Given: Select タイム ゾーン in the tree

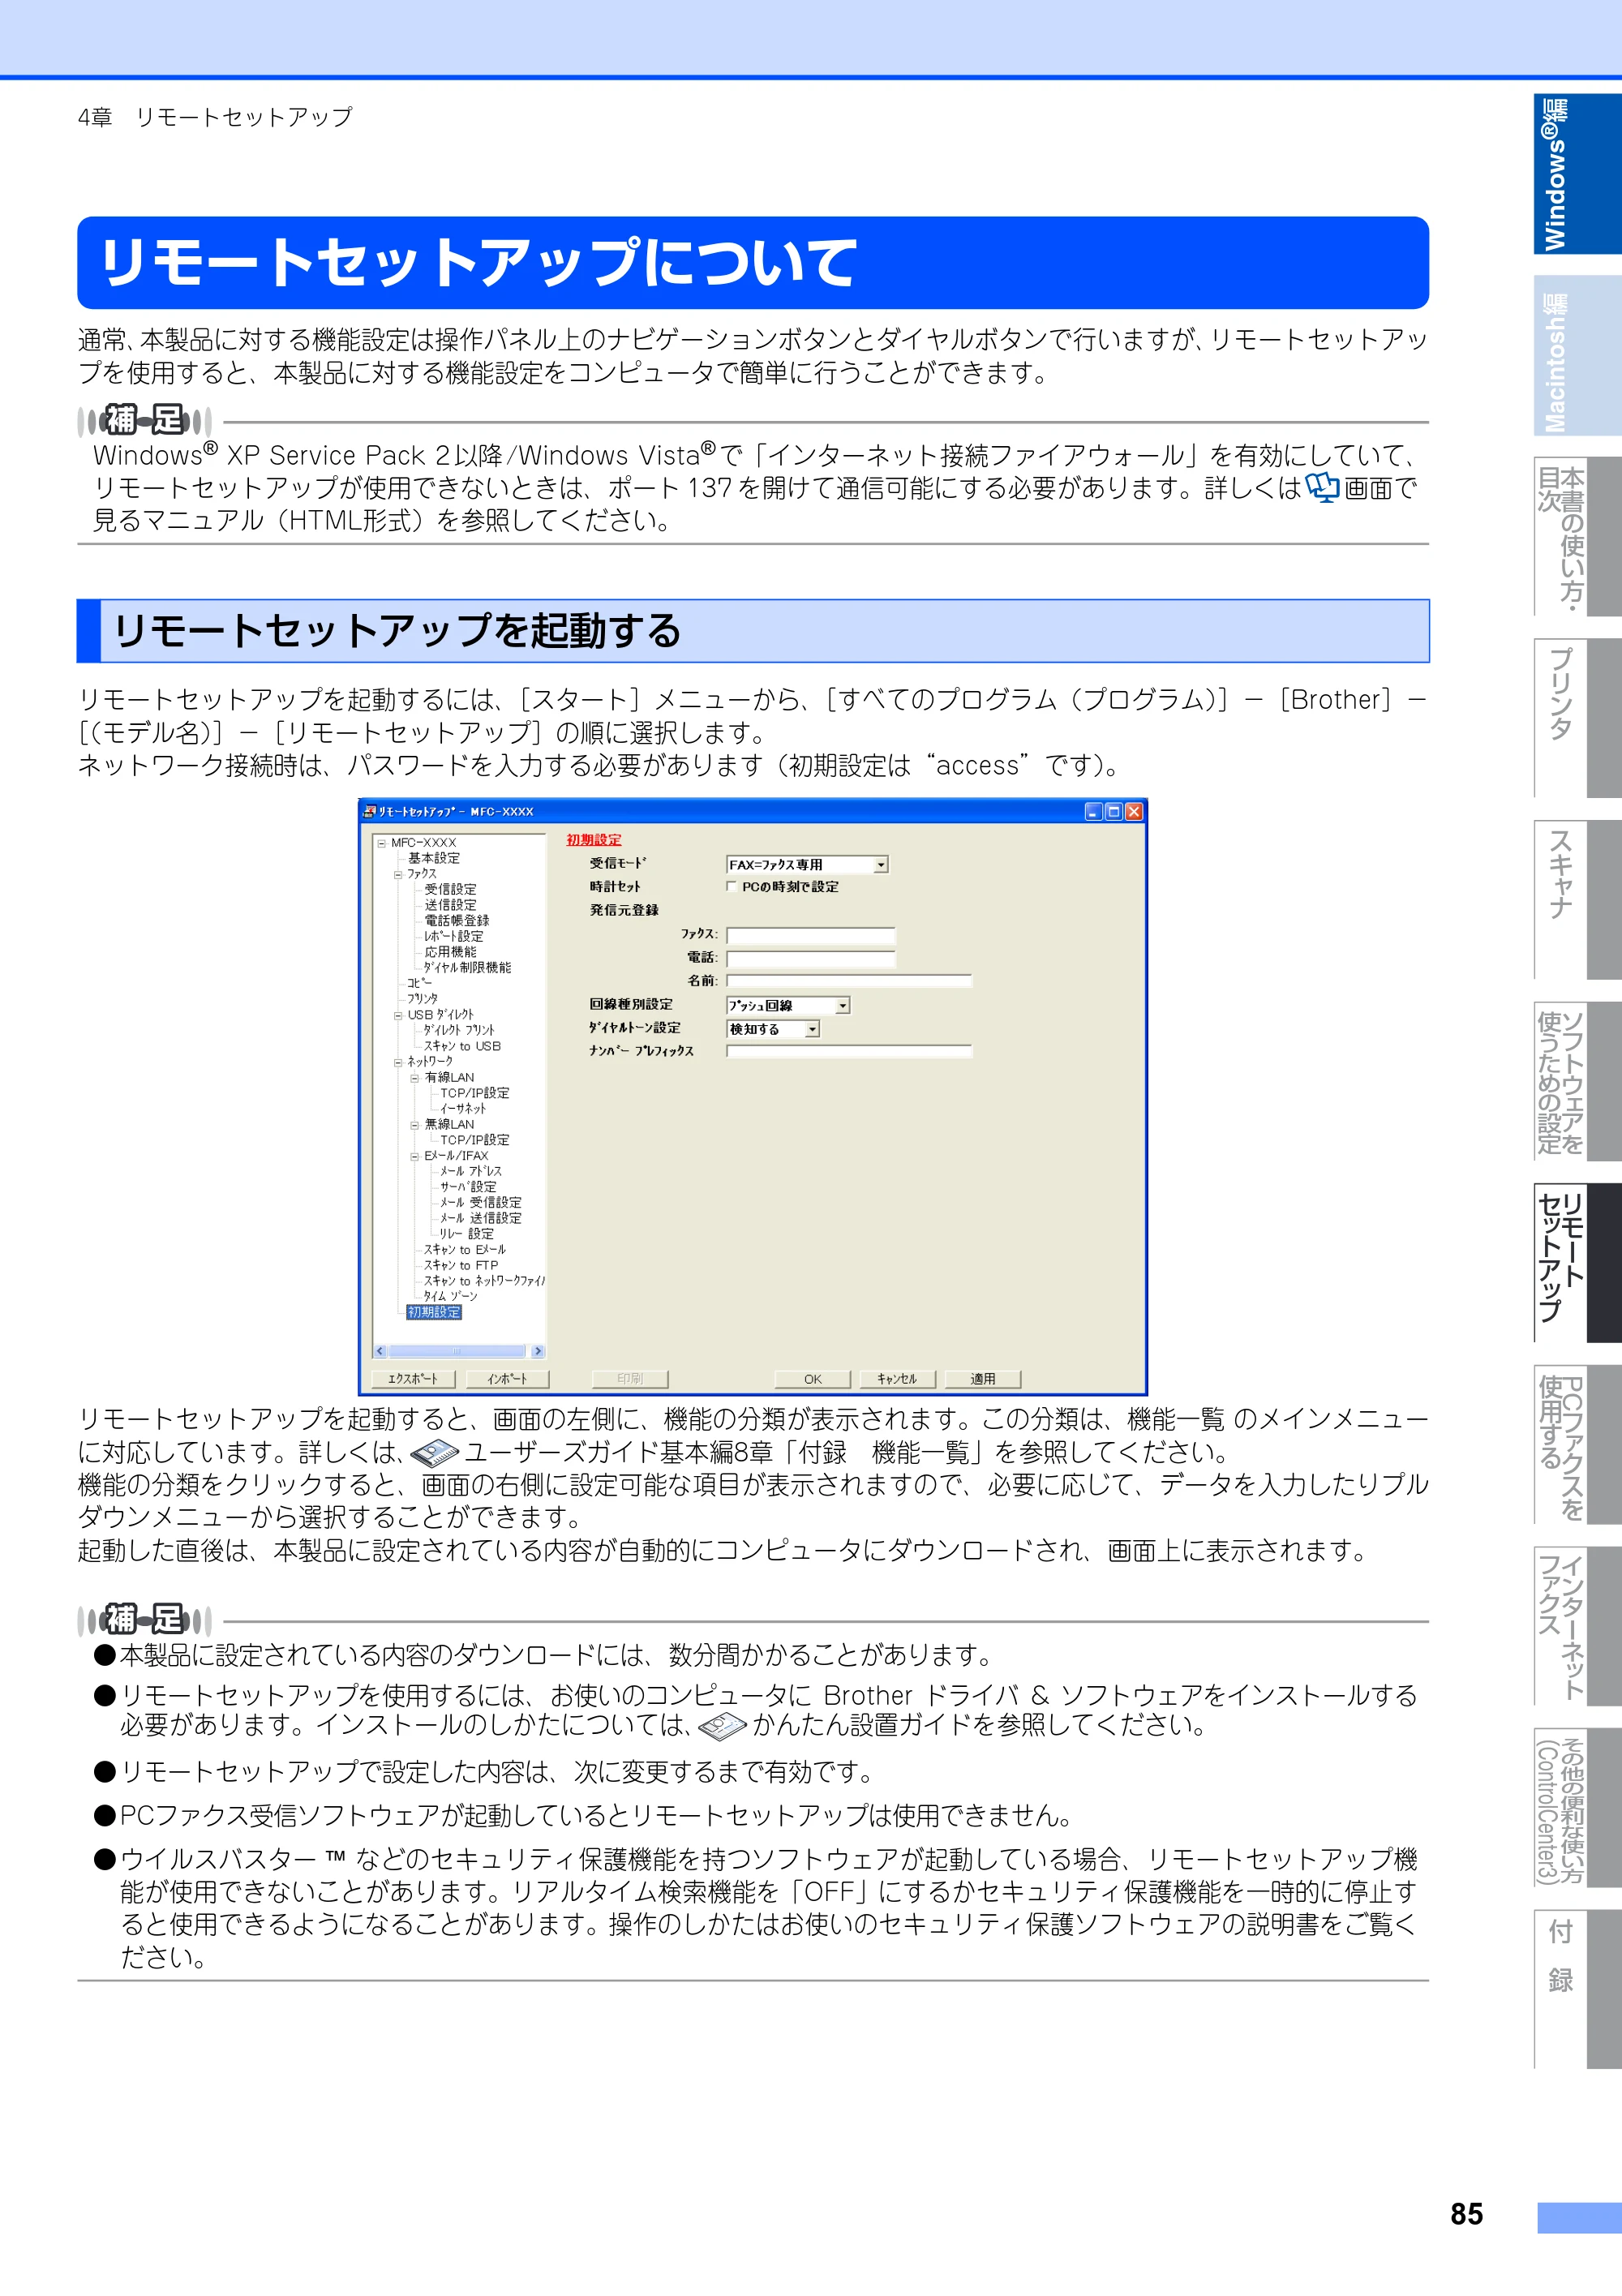Looking at the screenshot, I should point(450,1296).
